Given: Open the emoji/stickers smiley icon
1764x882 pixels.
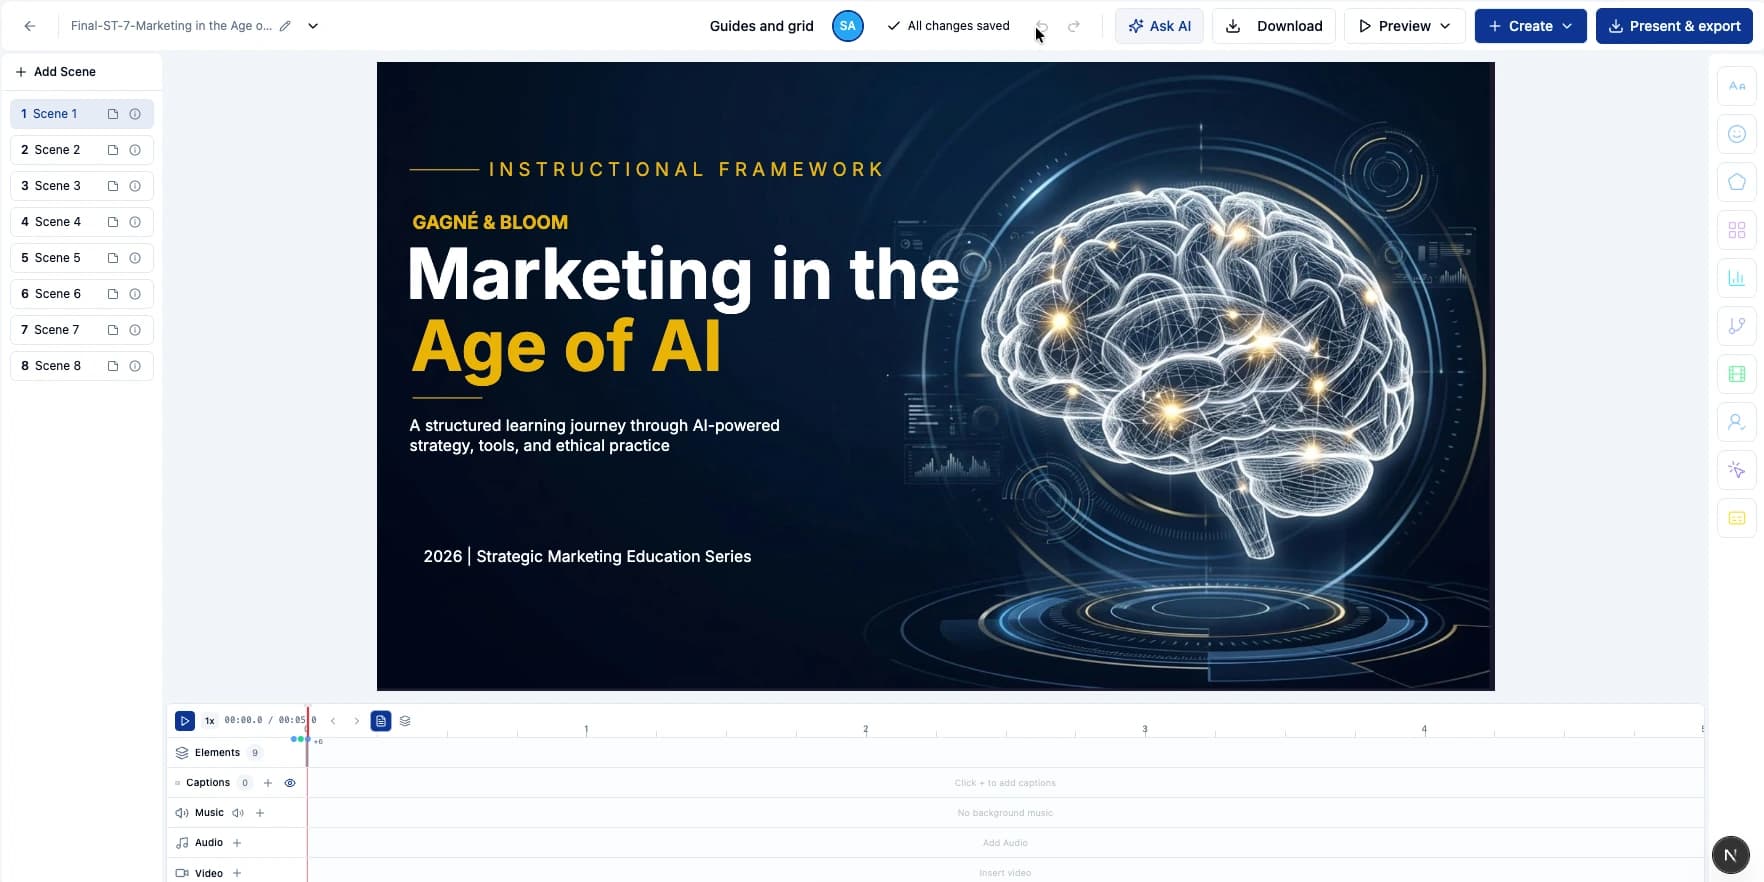Looking at the screenshot, I should pos(1737,134).
